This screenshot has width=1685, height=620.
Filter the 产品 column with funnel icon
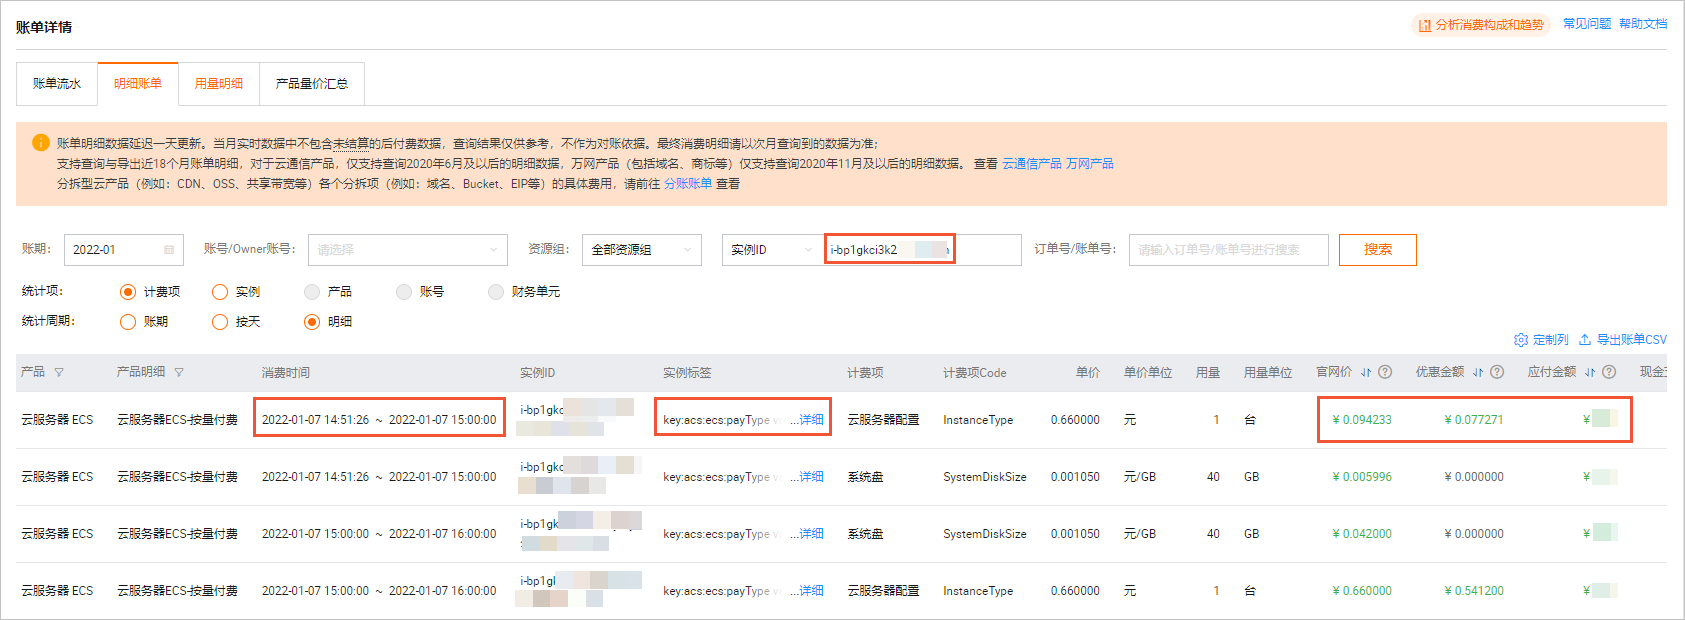click(59, 372)
